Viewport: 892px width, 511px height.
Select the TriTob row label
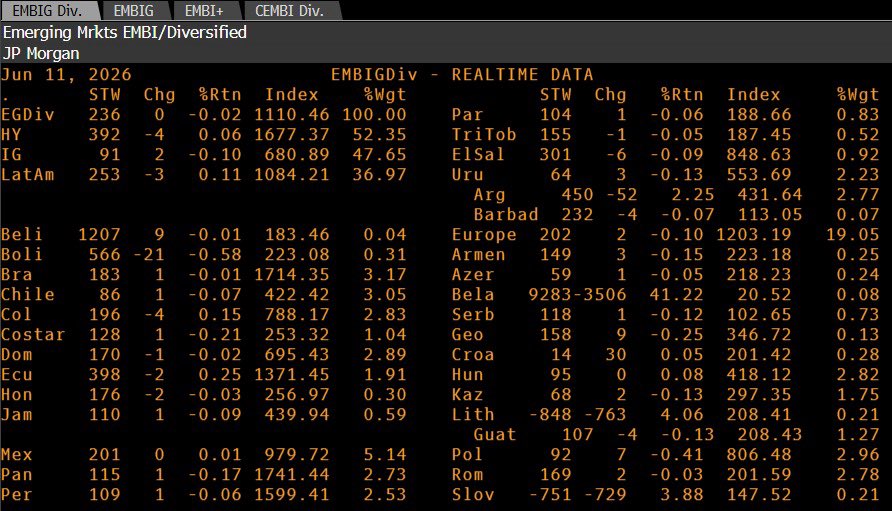[484, 134]
